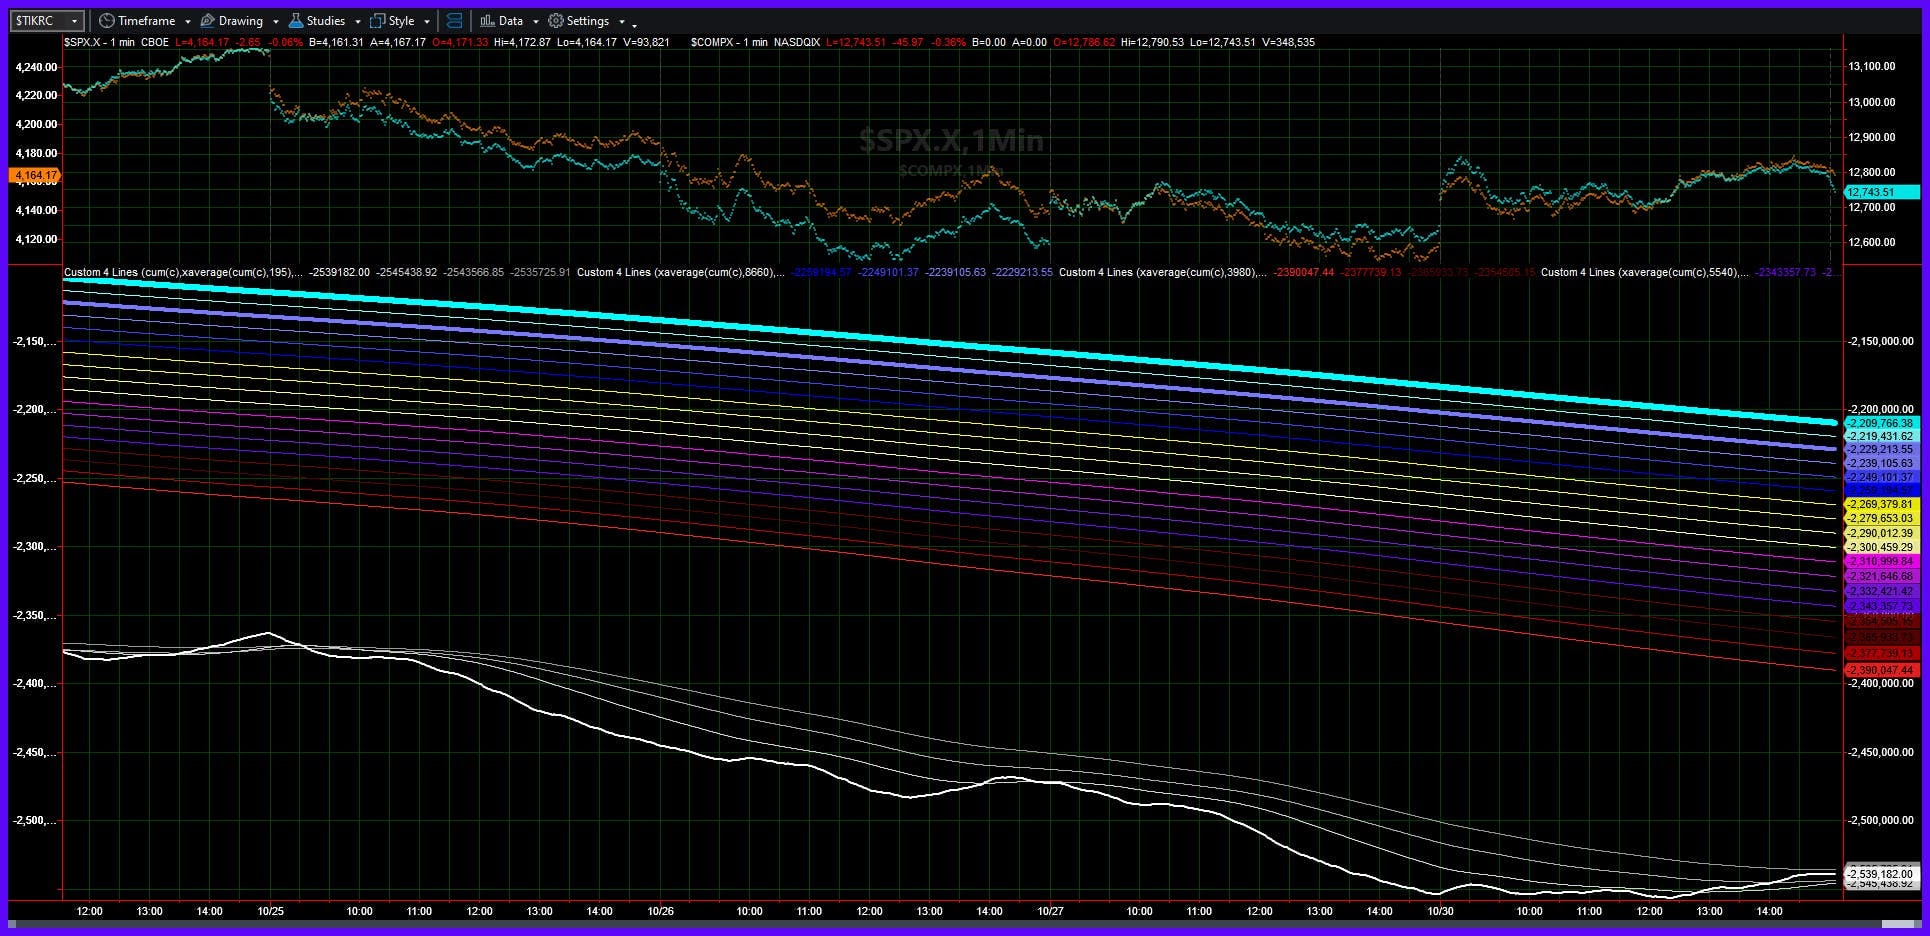1930x936 pixels.
Task: Click the magenta -2,310,999.84 axis label
Action: coord(1883,562)
